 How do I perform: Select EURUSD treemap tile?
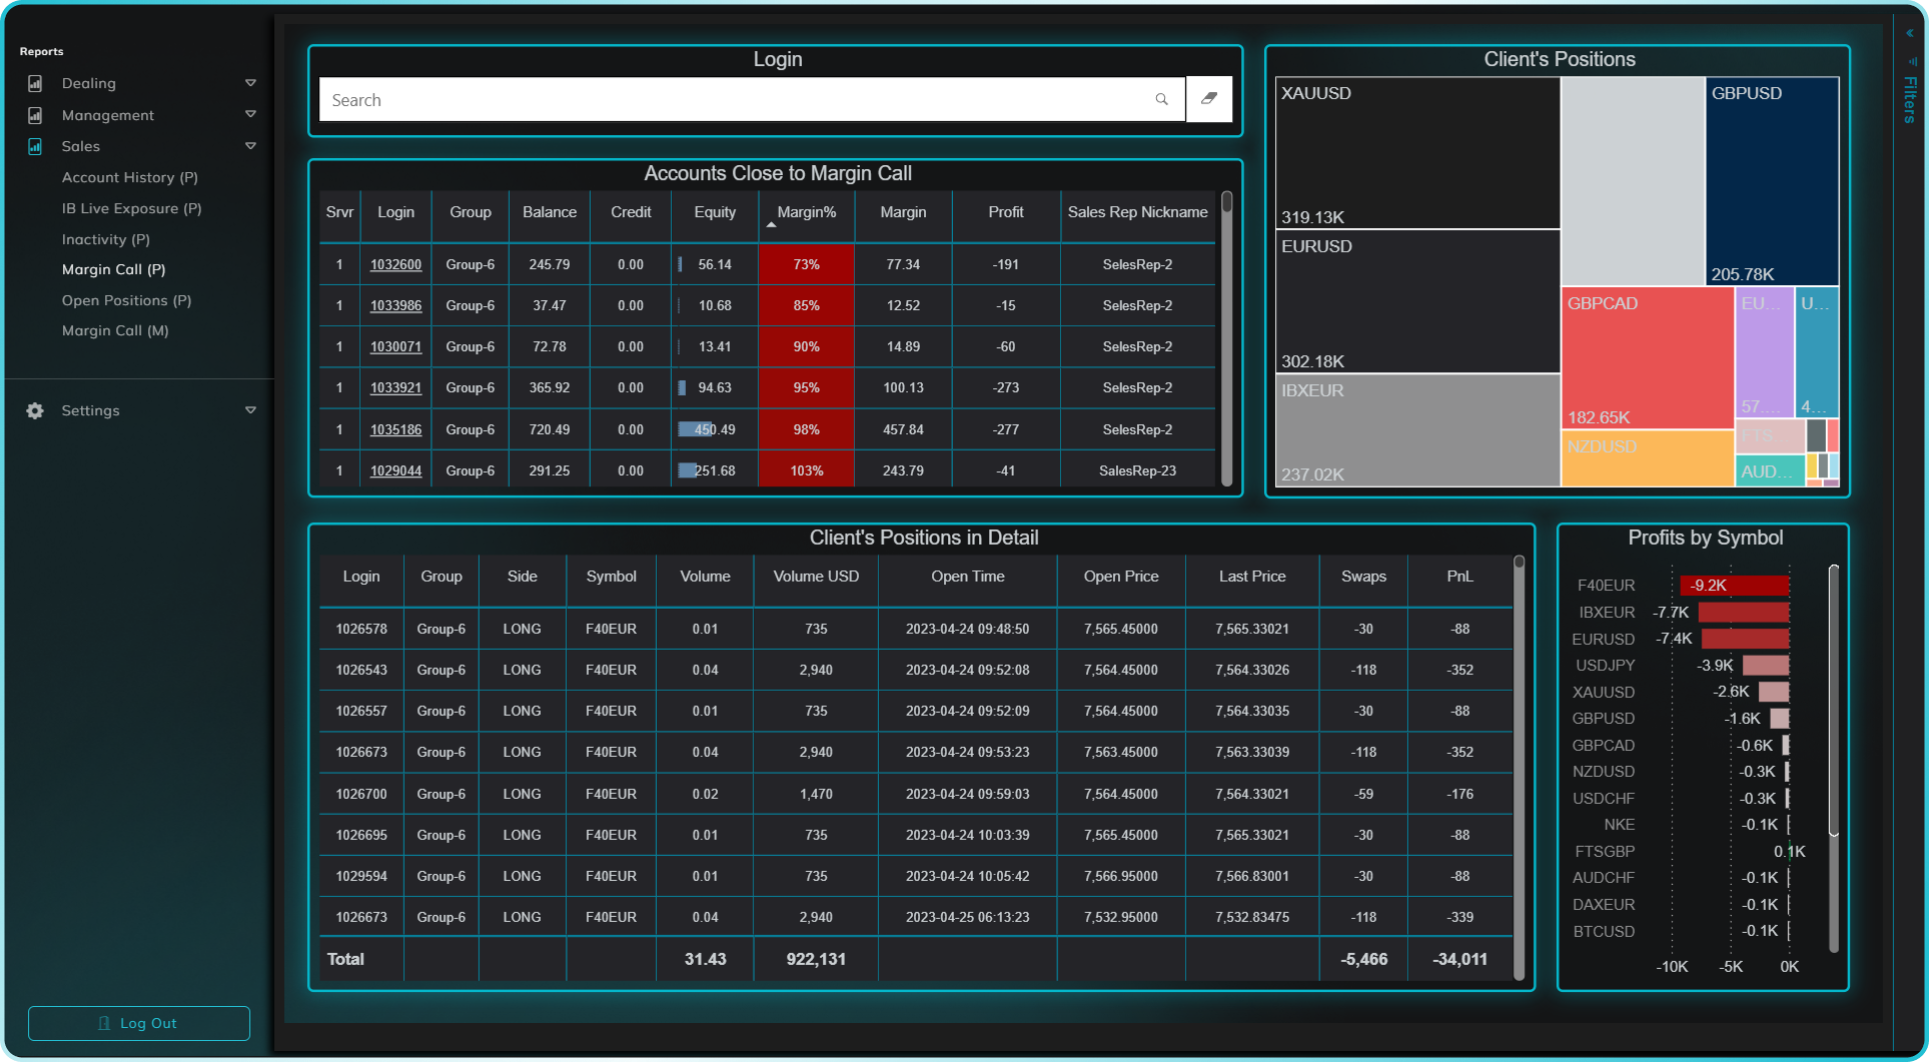[x=1418, y=301]
